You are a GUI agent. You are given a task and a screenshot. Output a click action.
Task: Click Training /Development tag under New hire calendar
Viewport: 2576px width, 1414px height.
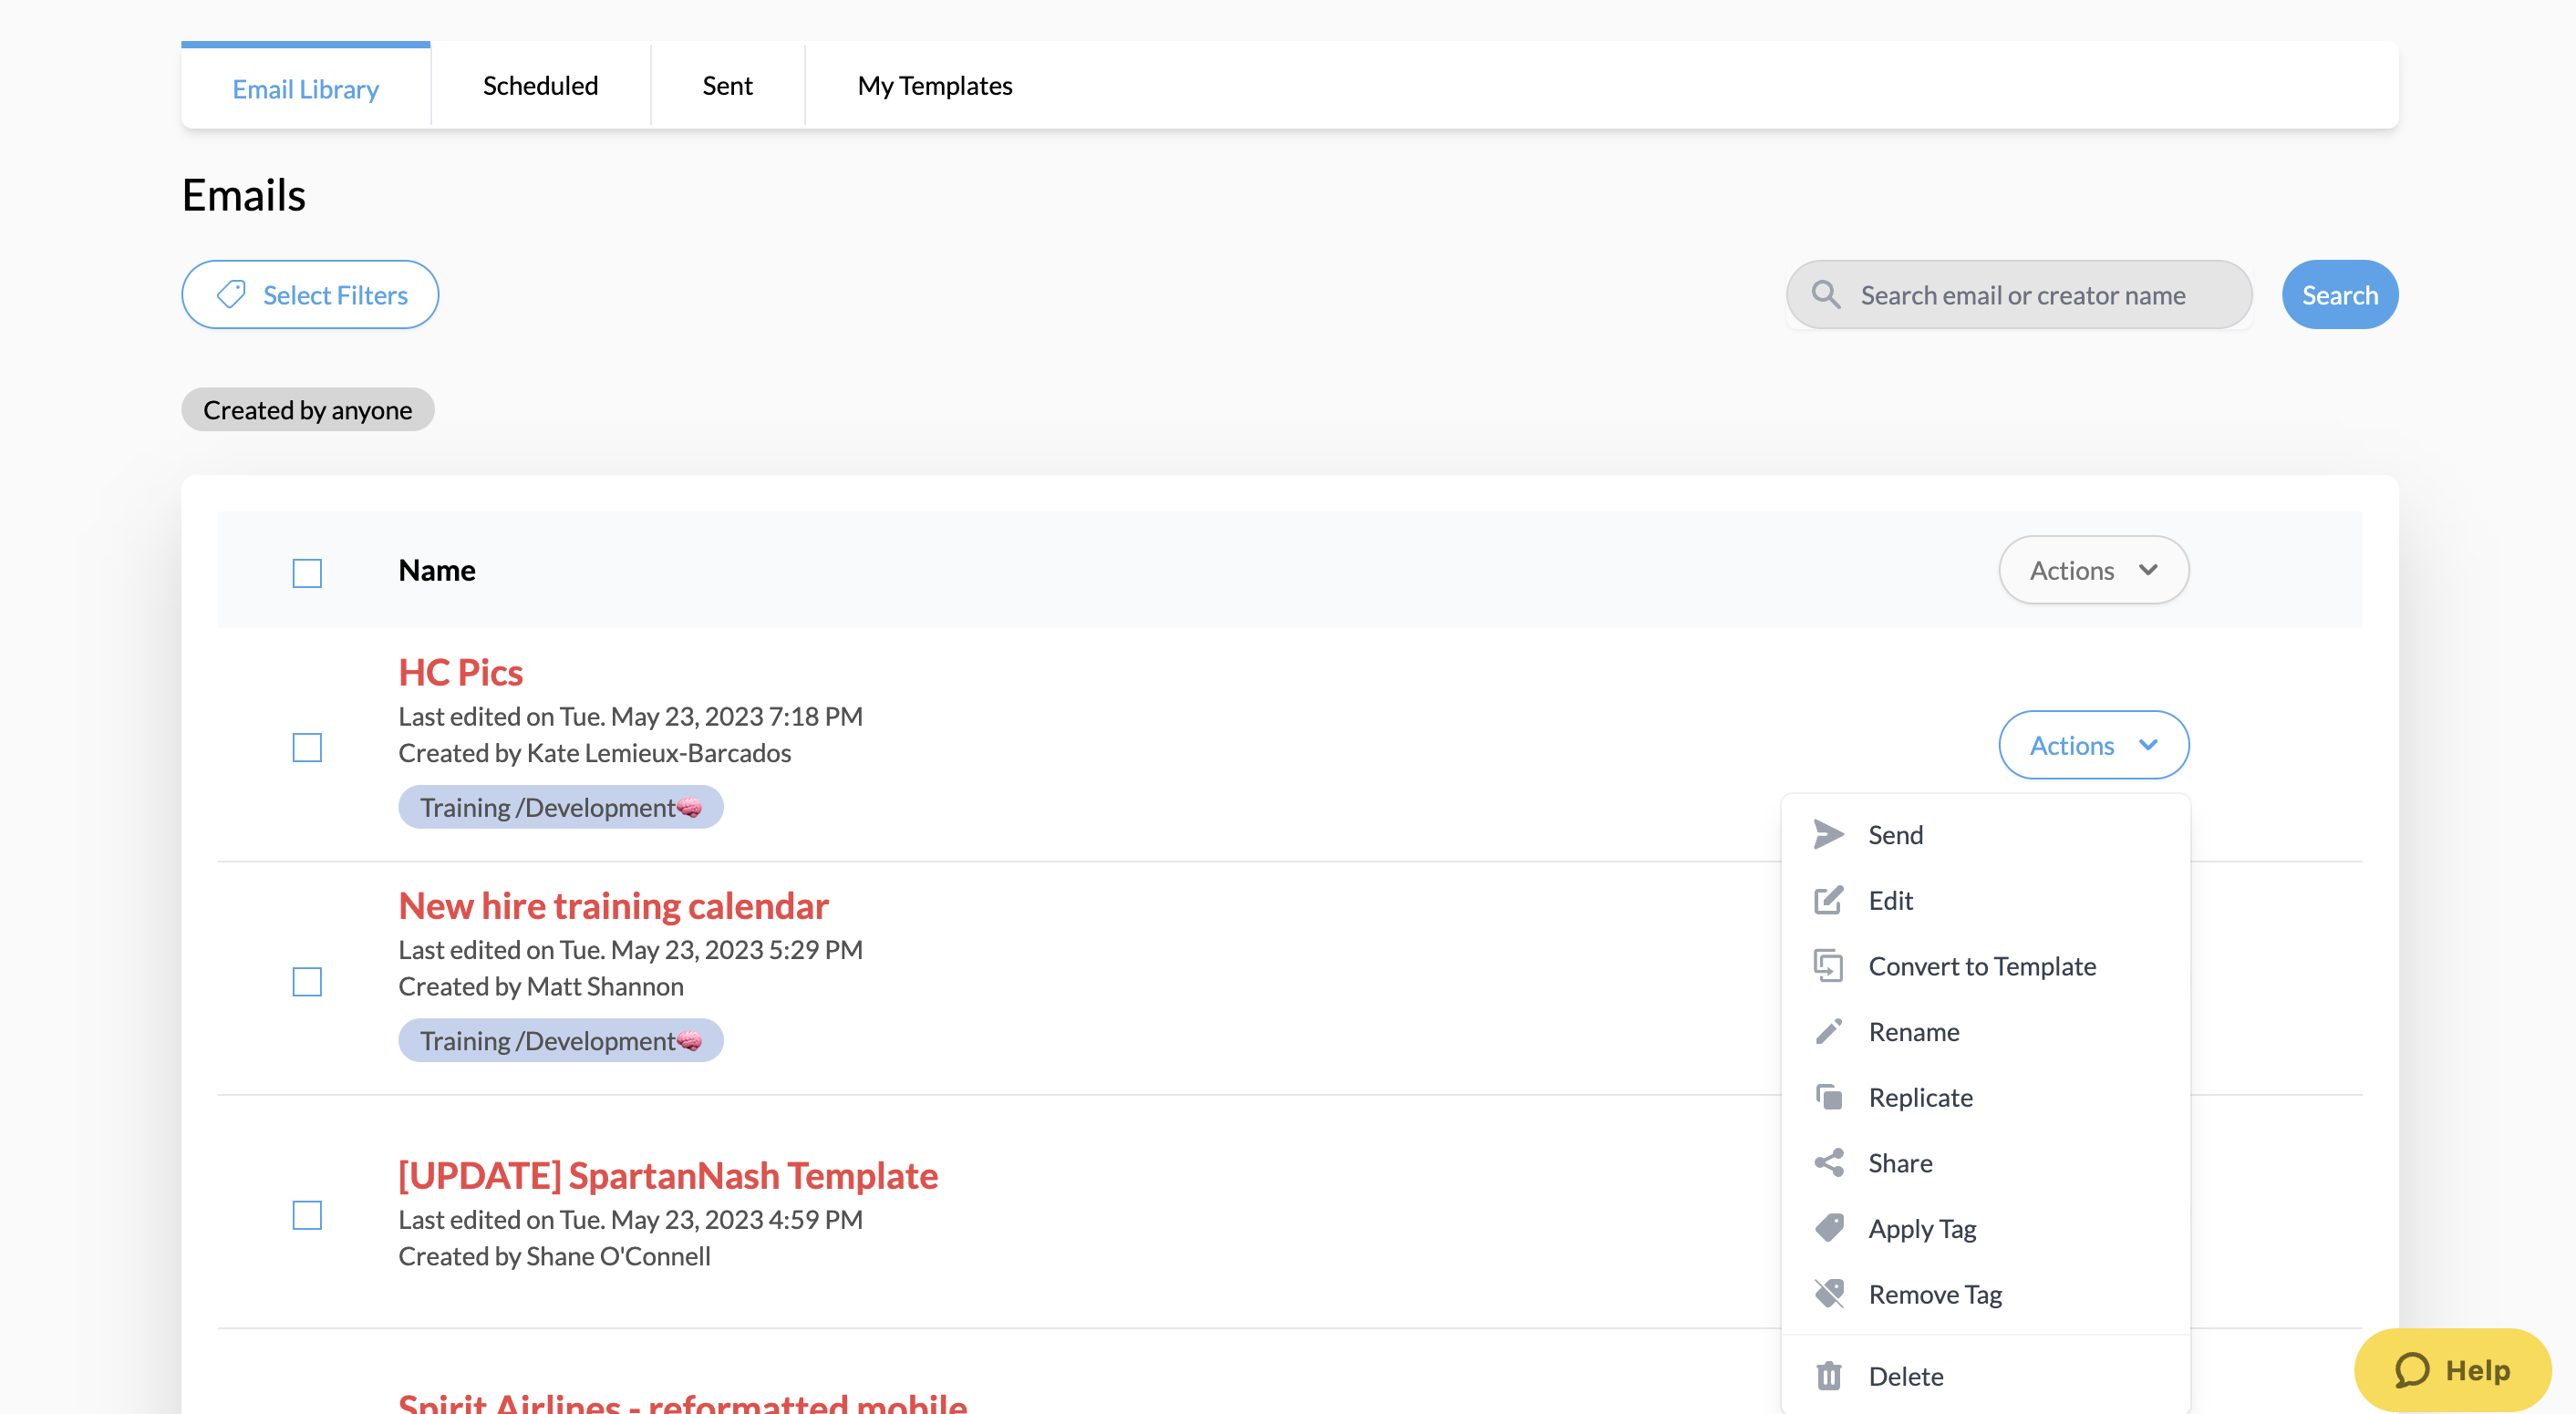pyautogui.click(x=560, y=1040)
